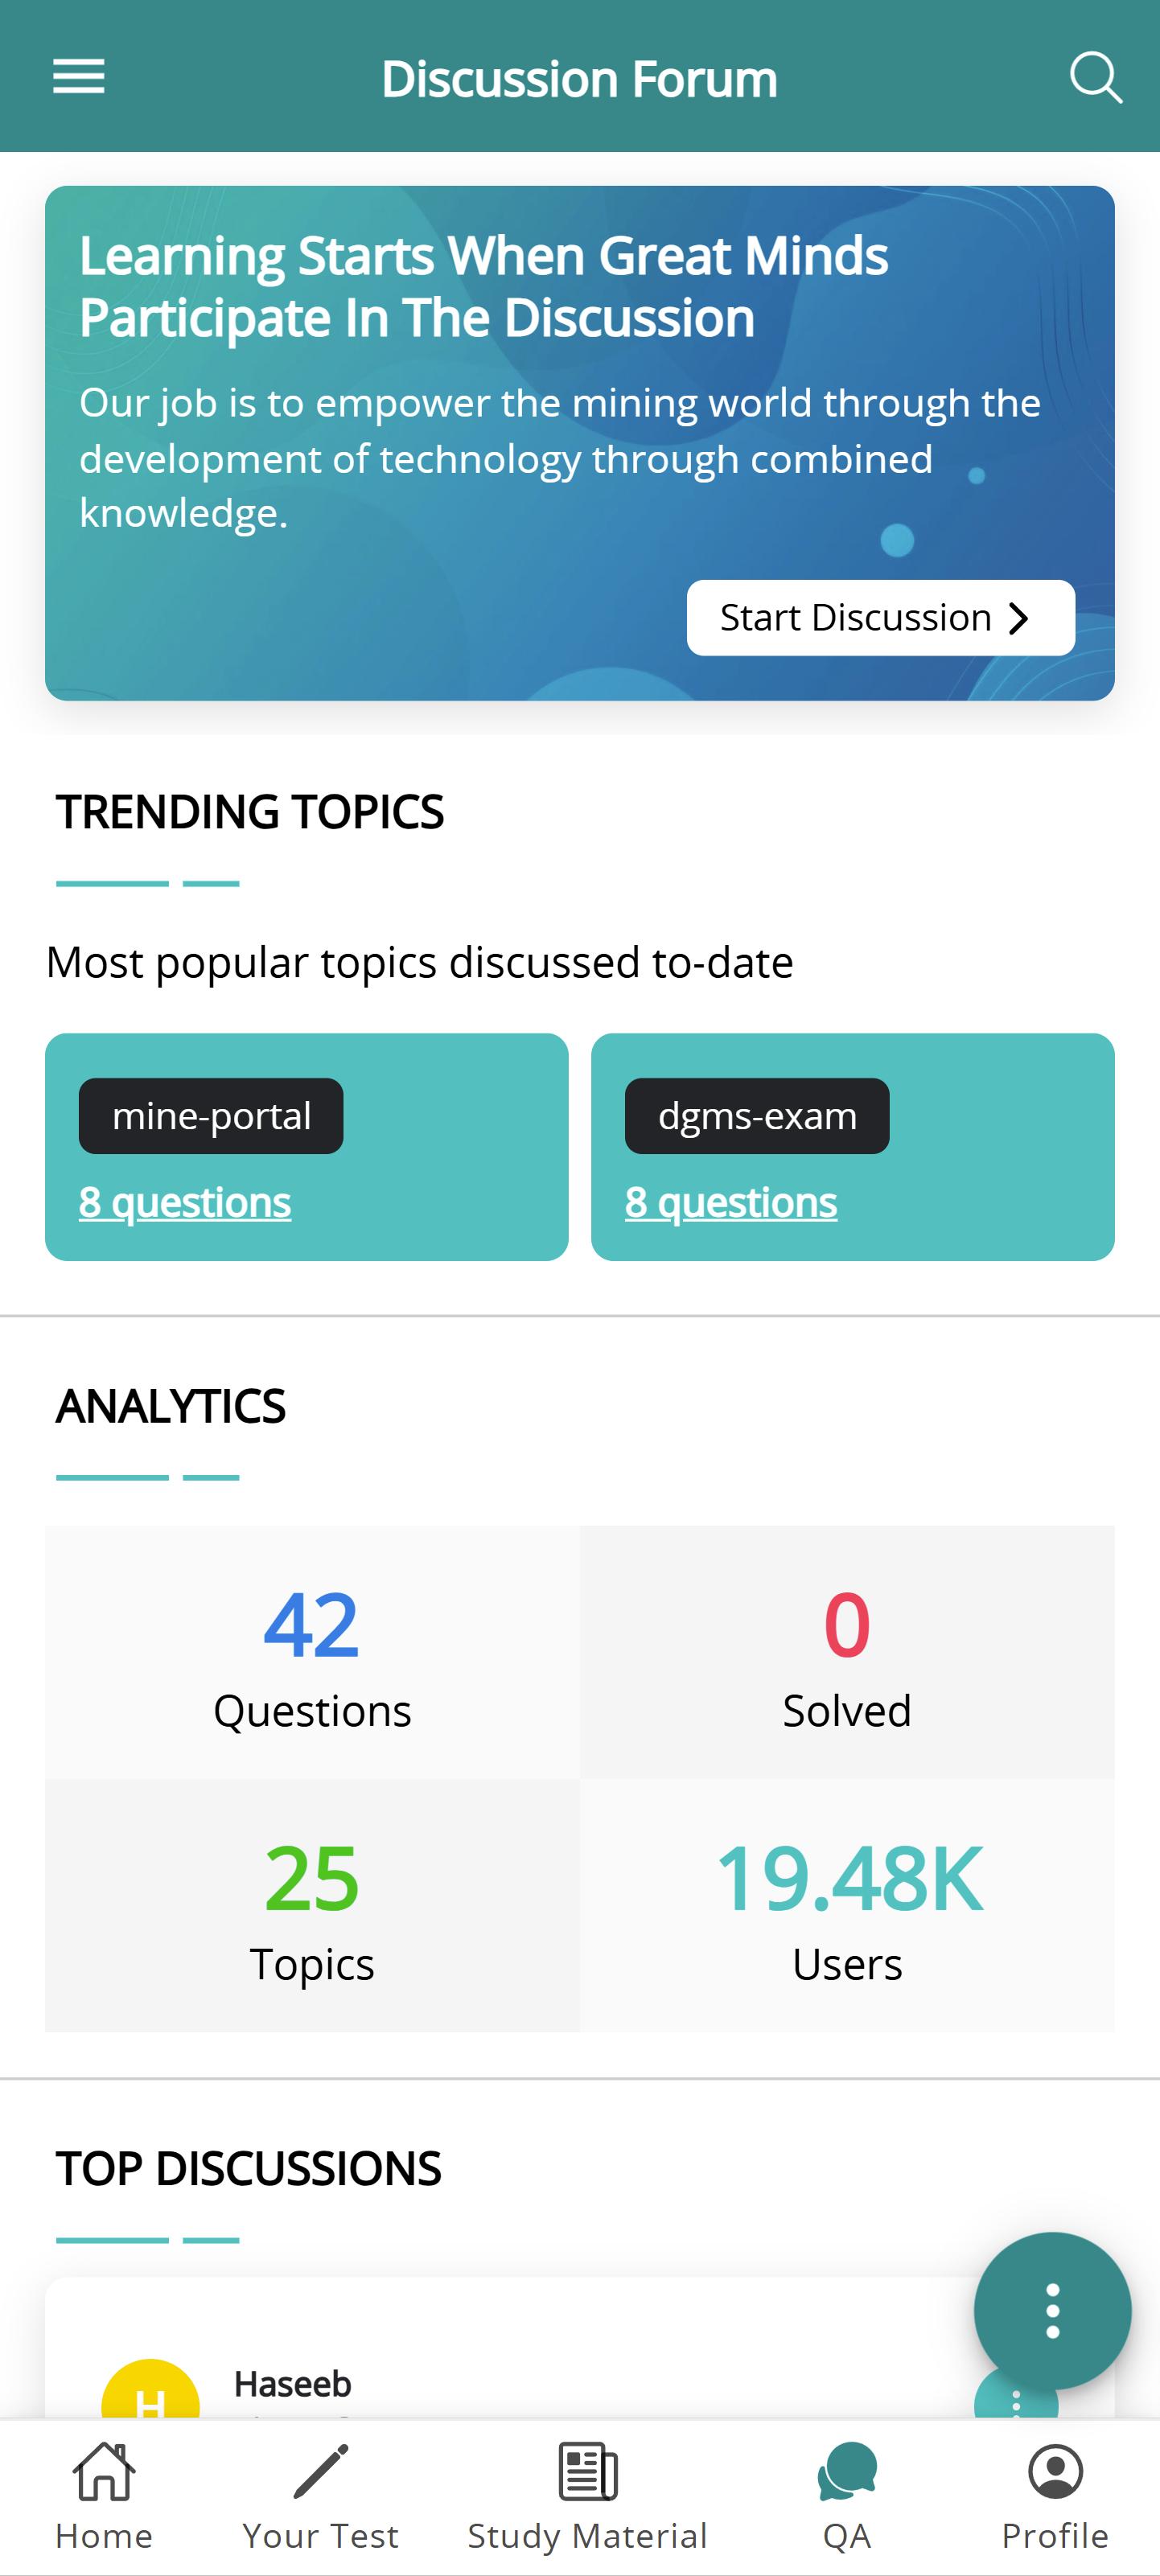Tap the chevron arrow beside Start Discussion
The width and height of the screenshot is (1160, 2576).
1019,618
